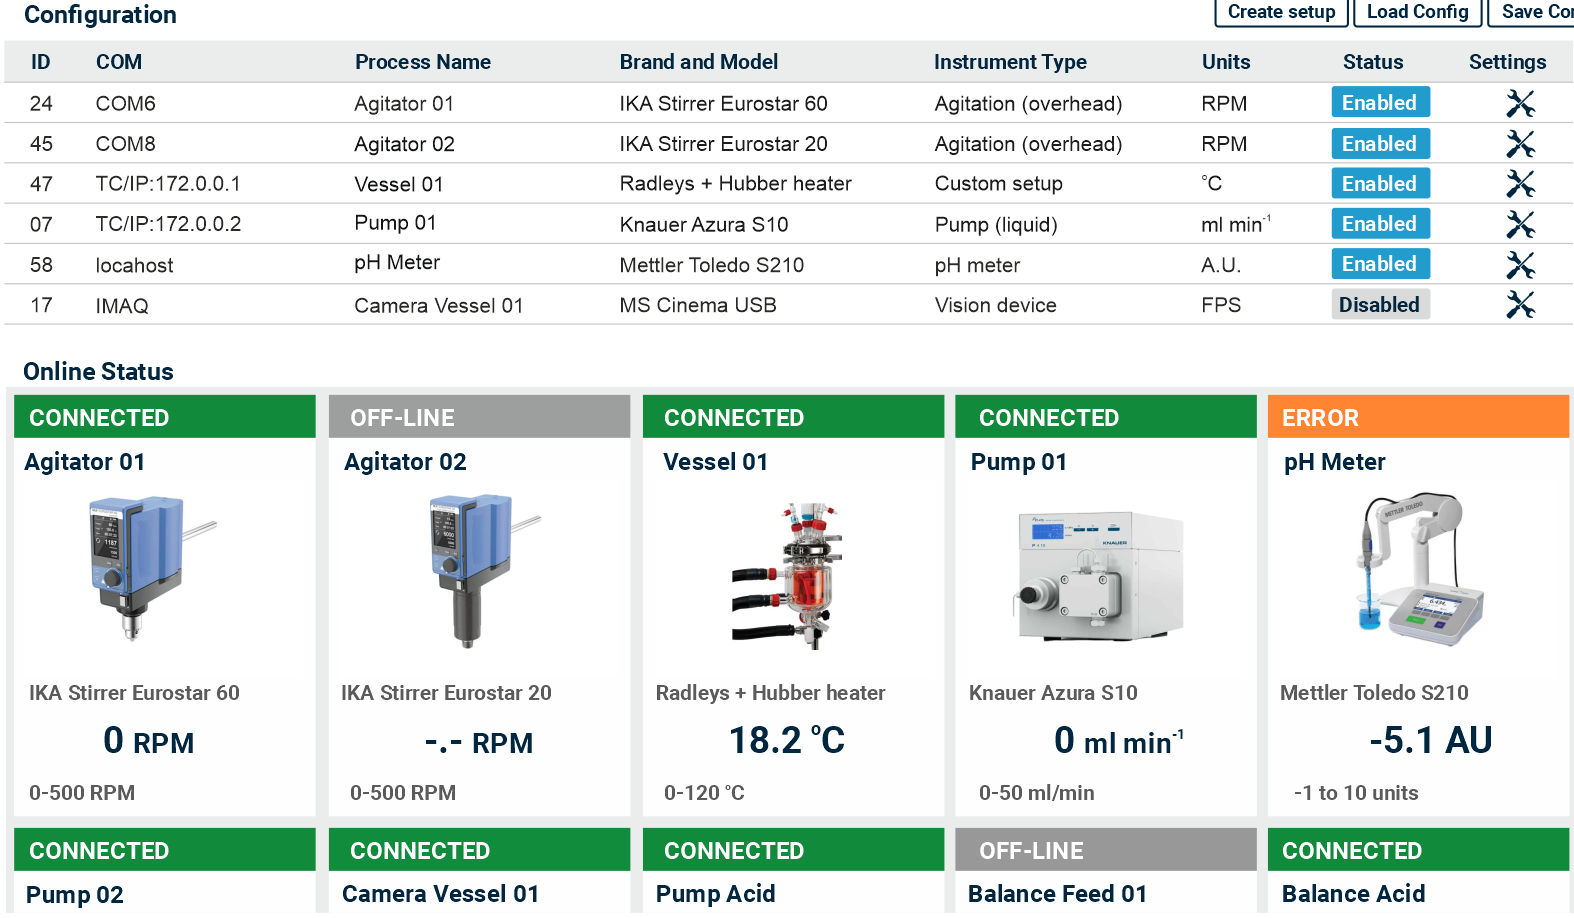Select the pH Meter ERROR status banner
Image resolution: width=1574 pixels, height=918 pixels.
pyautogui.click(x=1417, y=418)
